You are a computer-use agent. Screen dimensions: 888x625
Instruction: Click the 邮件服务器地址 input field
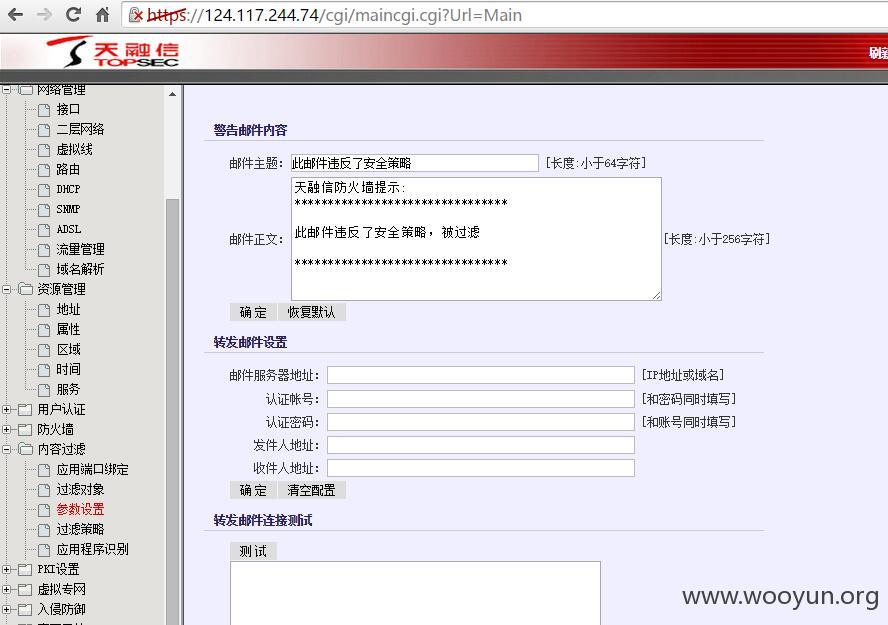coord(481,375)
